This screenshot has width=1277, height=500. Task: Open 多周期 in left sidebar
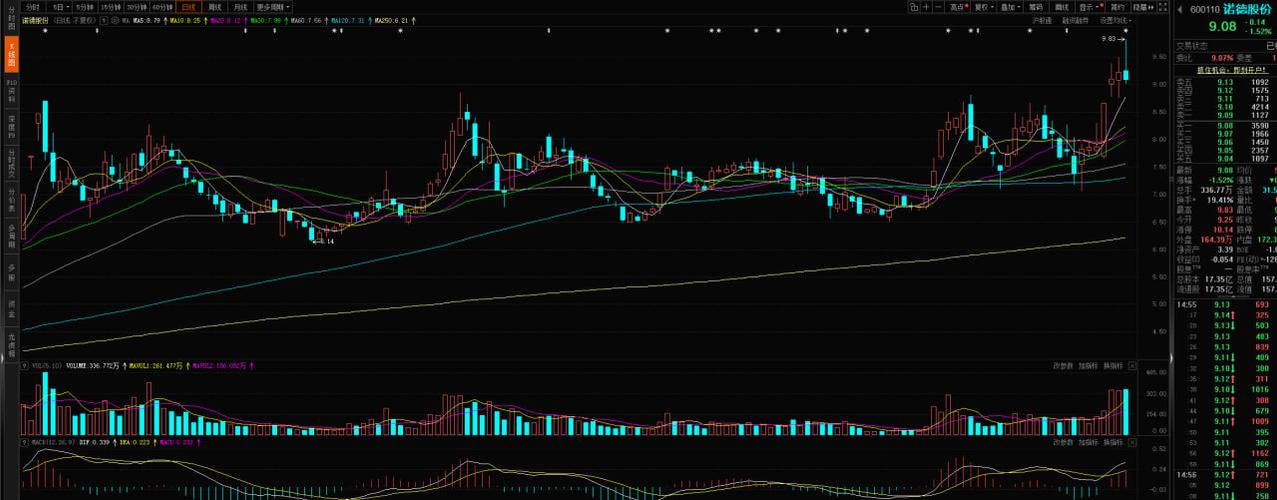coord(11,235)
